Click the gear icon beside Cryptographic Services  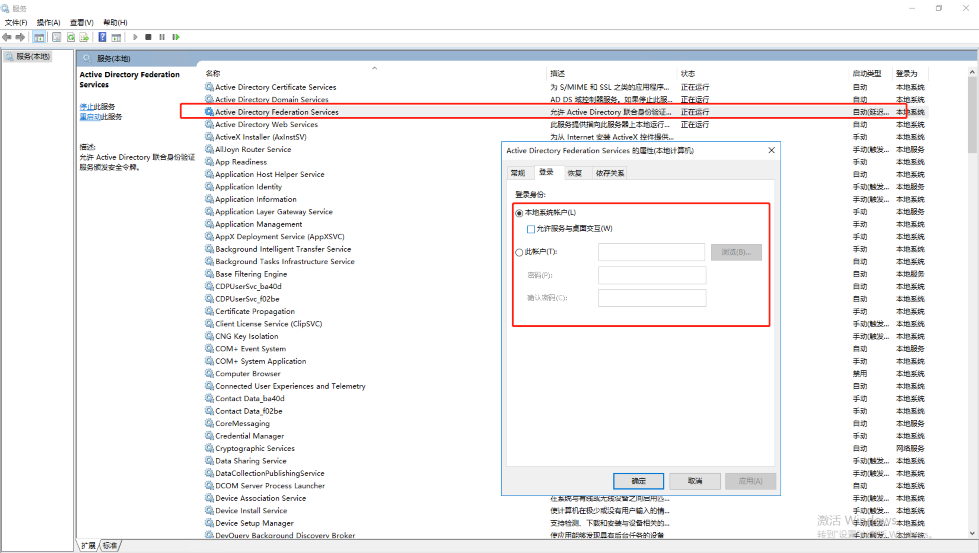coord(209,448)
